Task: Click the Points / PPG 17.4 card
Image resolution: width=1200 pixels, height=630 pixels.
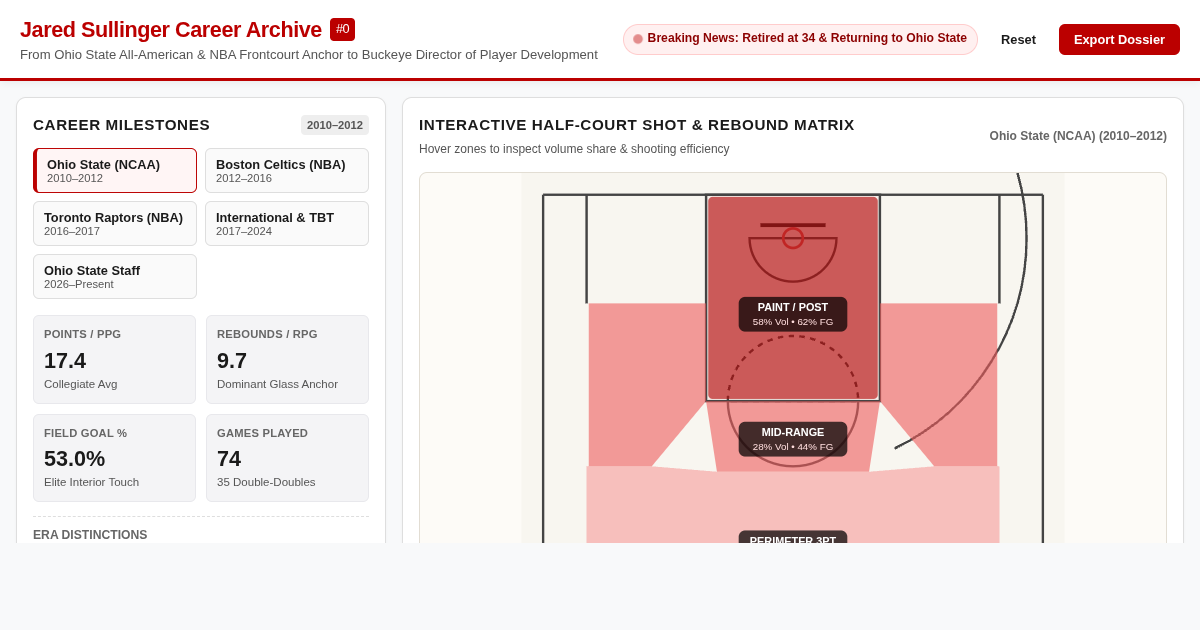Action: pos(114,360)
